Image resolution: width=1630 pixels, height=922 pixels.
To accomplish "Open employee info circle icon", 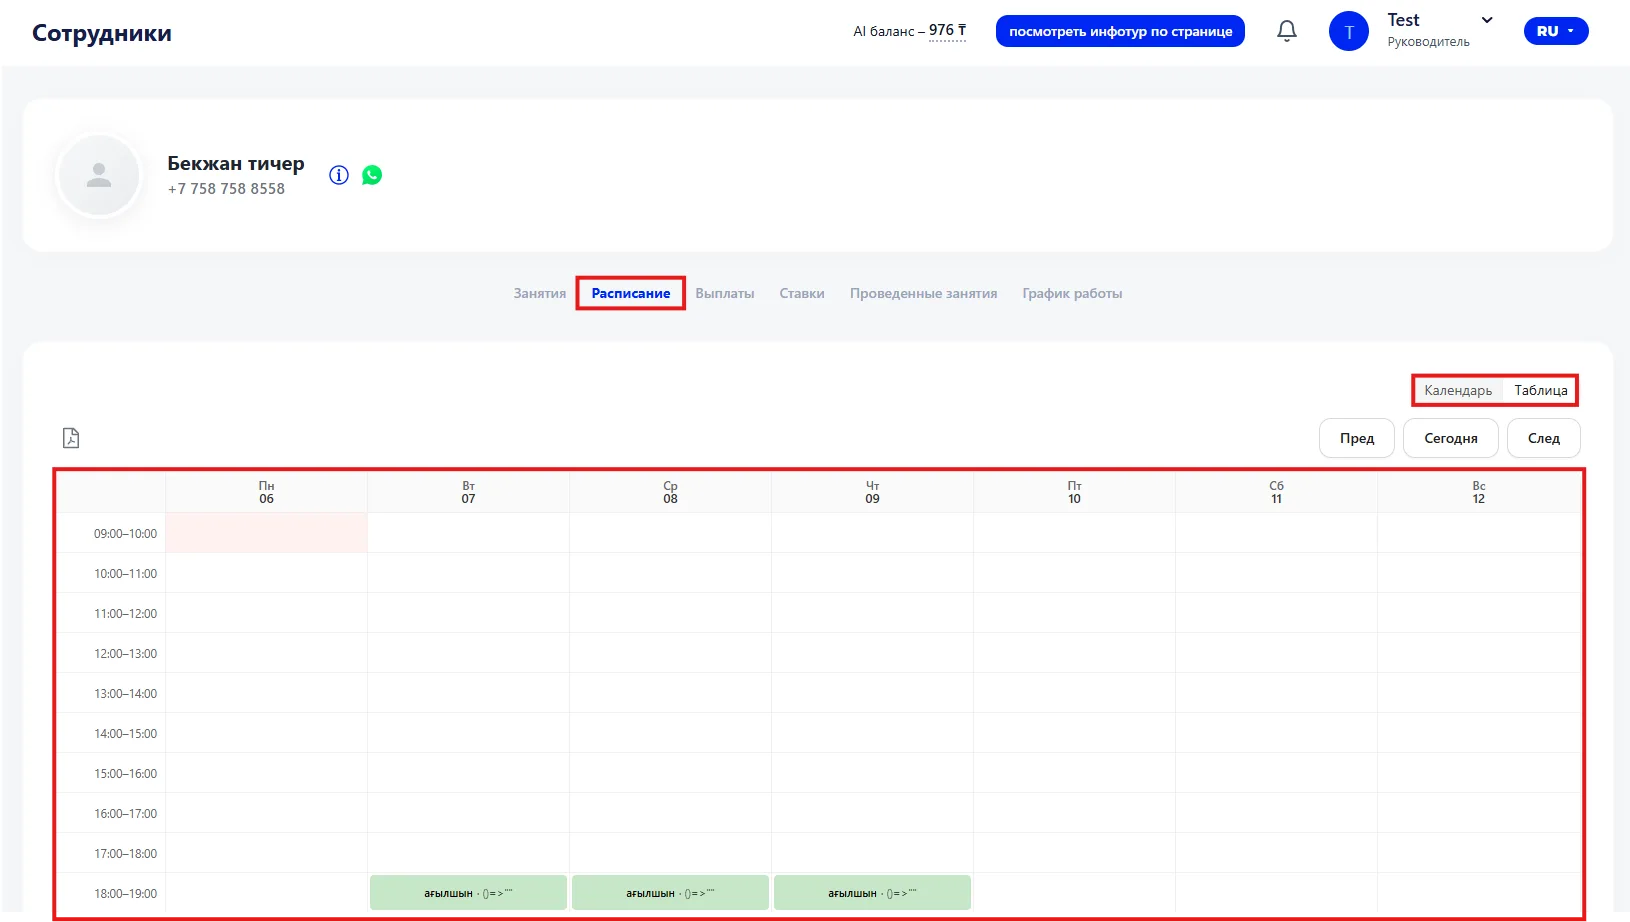I will tap(339, 175).
